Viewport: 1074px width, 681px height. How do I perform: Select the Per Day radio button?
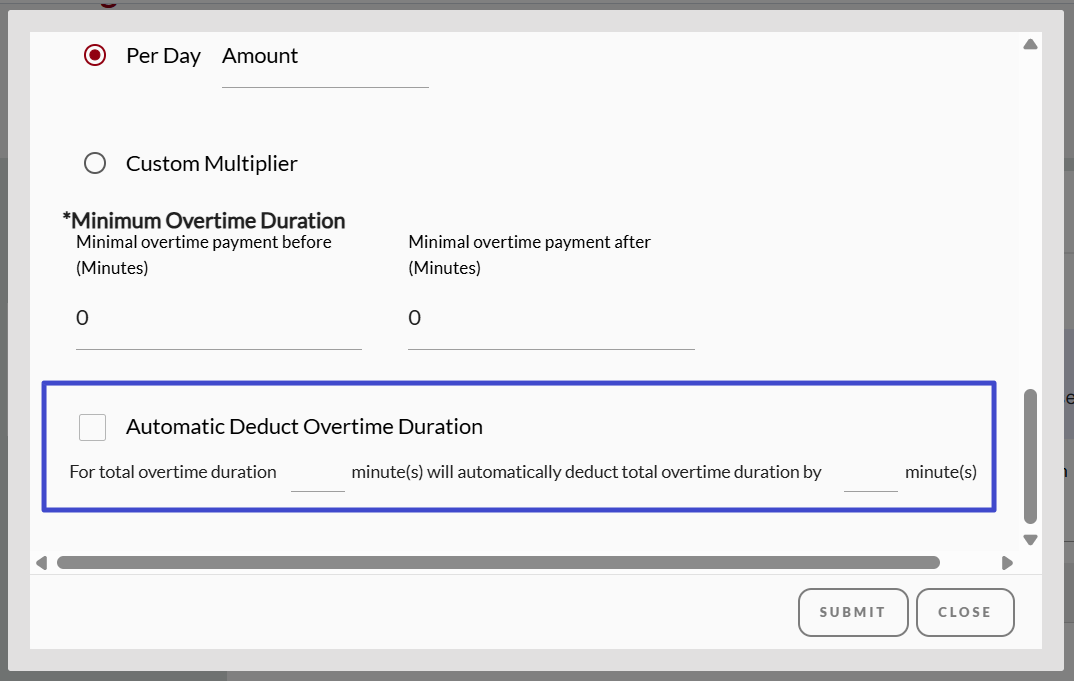tap(95, 56)
